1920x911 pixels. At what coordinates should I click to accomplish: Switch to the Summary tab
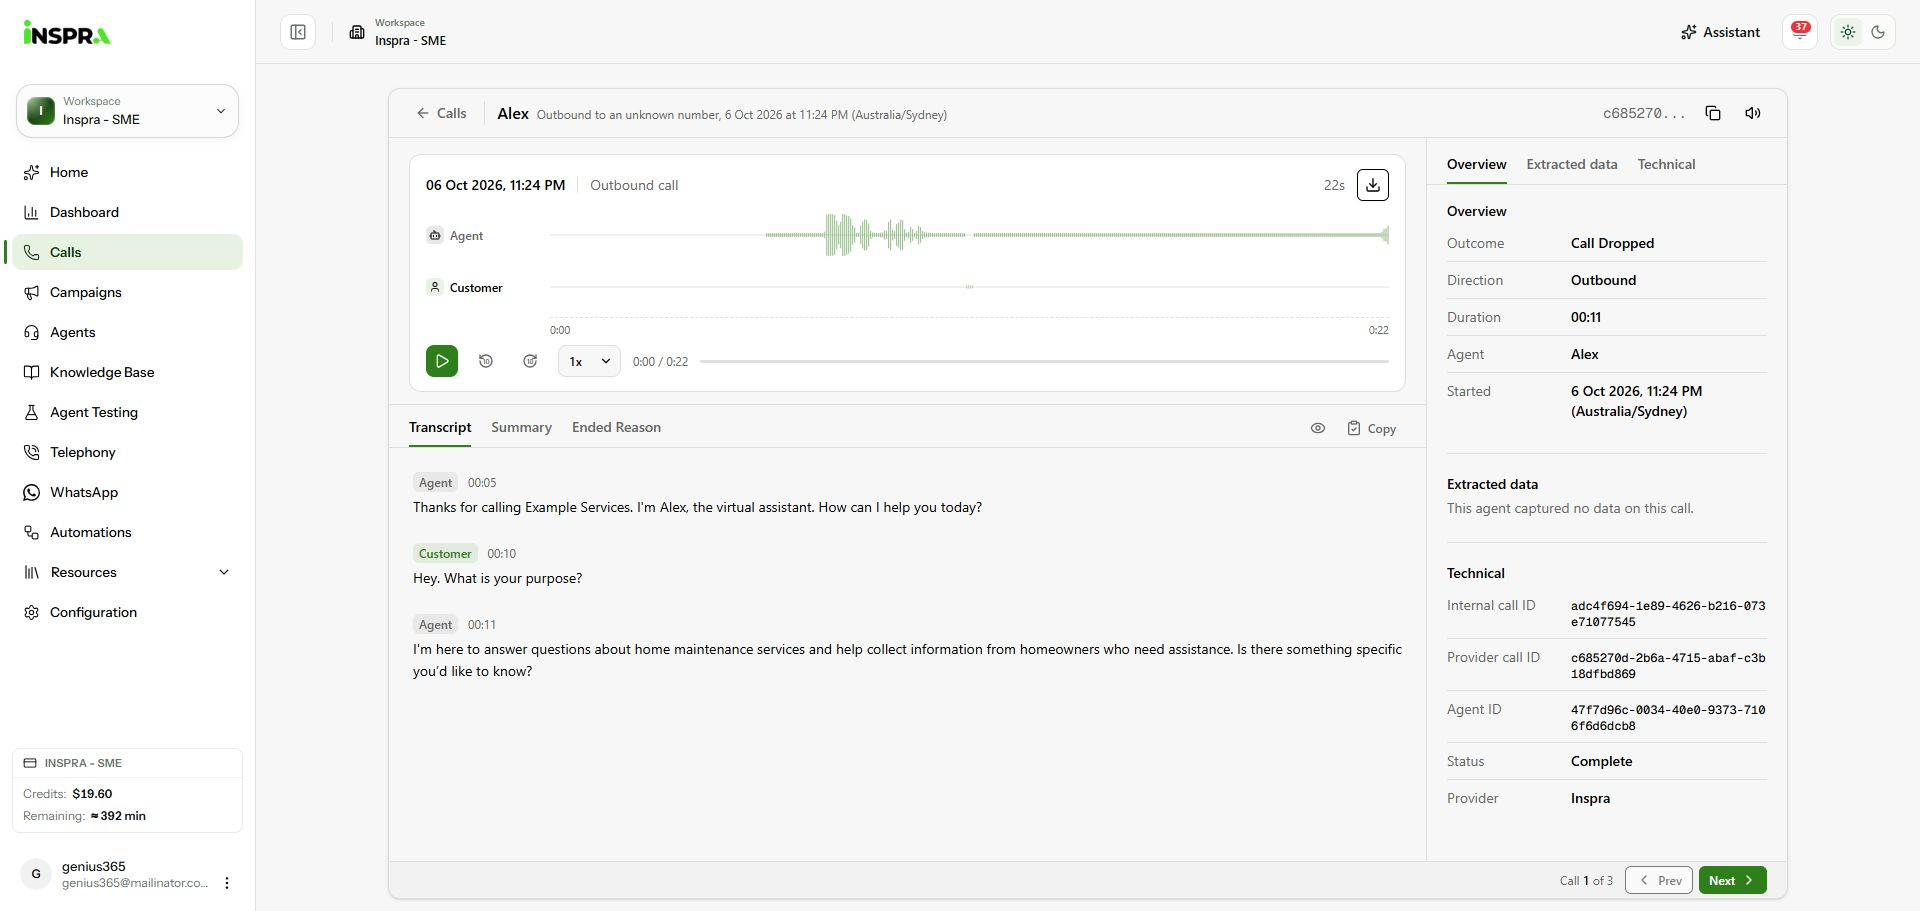(x=521, y=427)
